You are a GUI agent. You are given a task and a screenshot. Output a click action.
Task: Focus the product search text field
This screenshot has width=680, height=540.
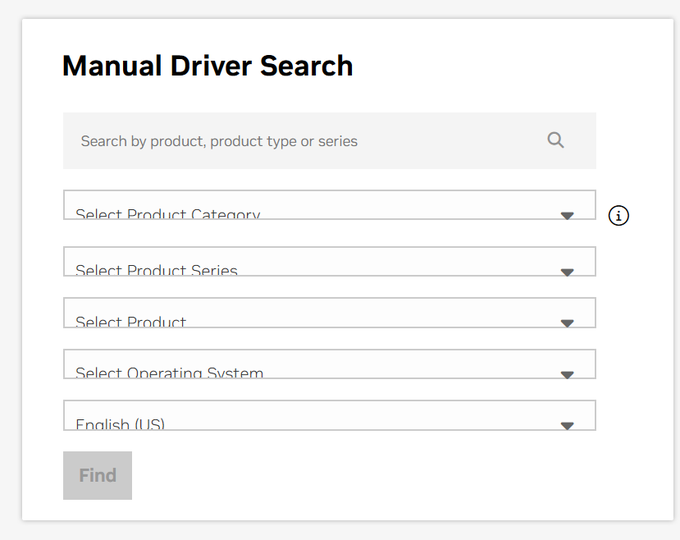point(330,141)
